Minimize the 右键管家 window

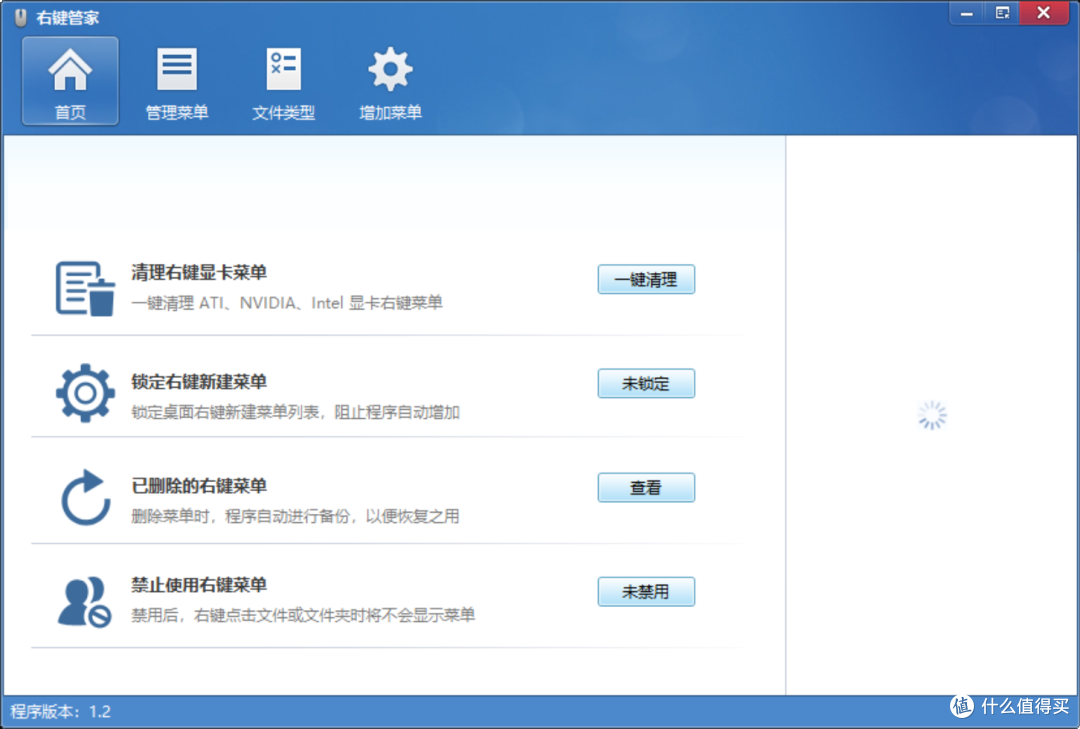click(967, 13)
